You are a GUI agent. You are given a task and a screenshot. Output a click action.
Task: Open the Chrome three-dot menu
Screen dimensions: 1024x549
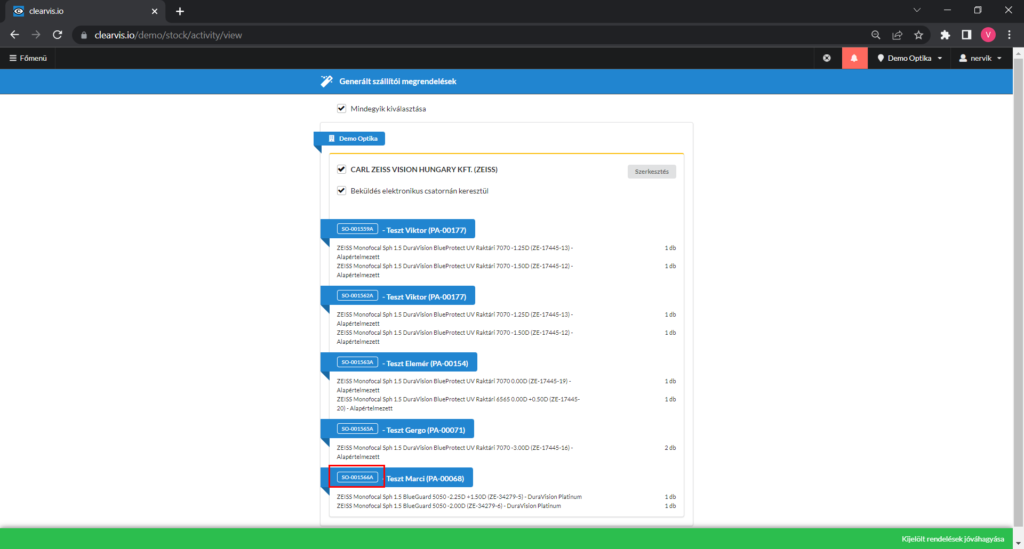coord(1009,34)
